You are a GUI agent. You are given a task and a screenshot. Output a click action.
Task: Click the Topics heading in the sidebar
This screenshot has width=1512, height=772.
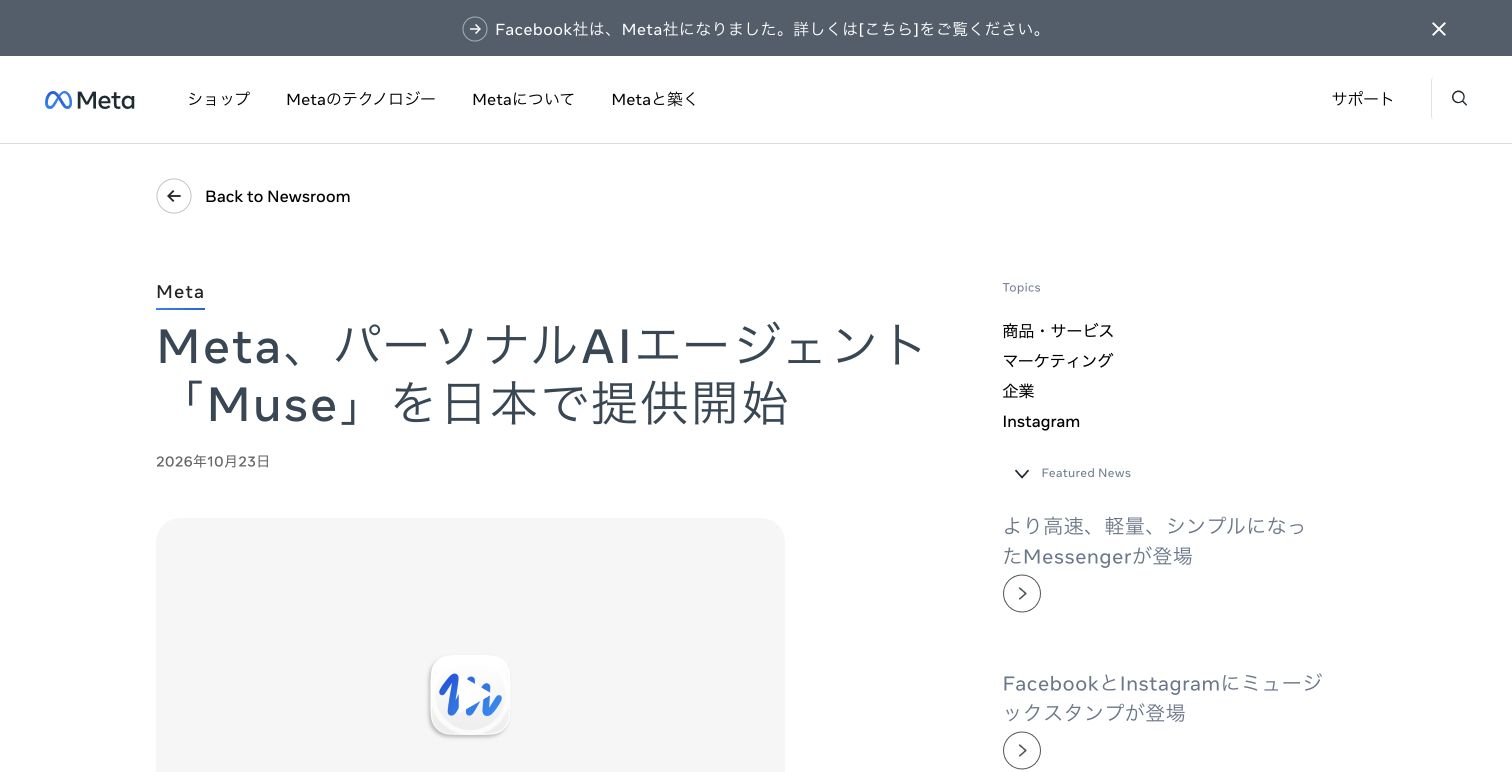1021,288
